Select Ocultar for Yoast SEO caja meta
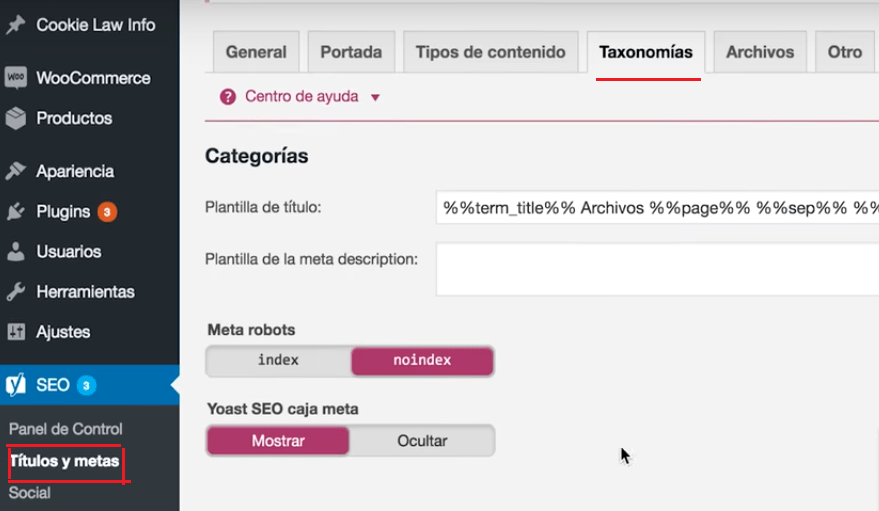 (422, 441)
